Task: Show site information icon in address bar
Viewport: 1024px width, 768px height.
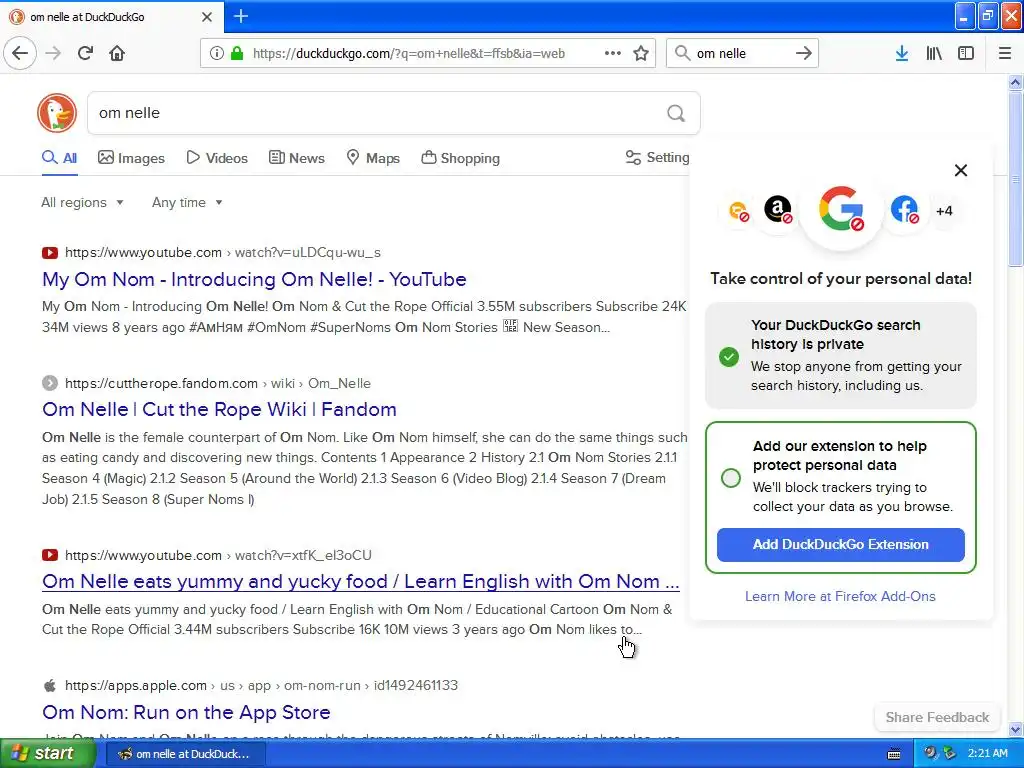Action: point(216,53)
